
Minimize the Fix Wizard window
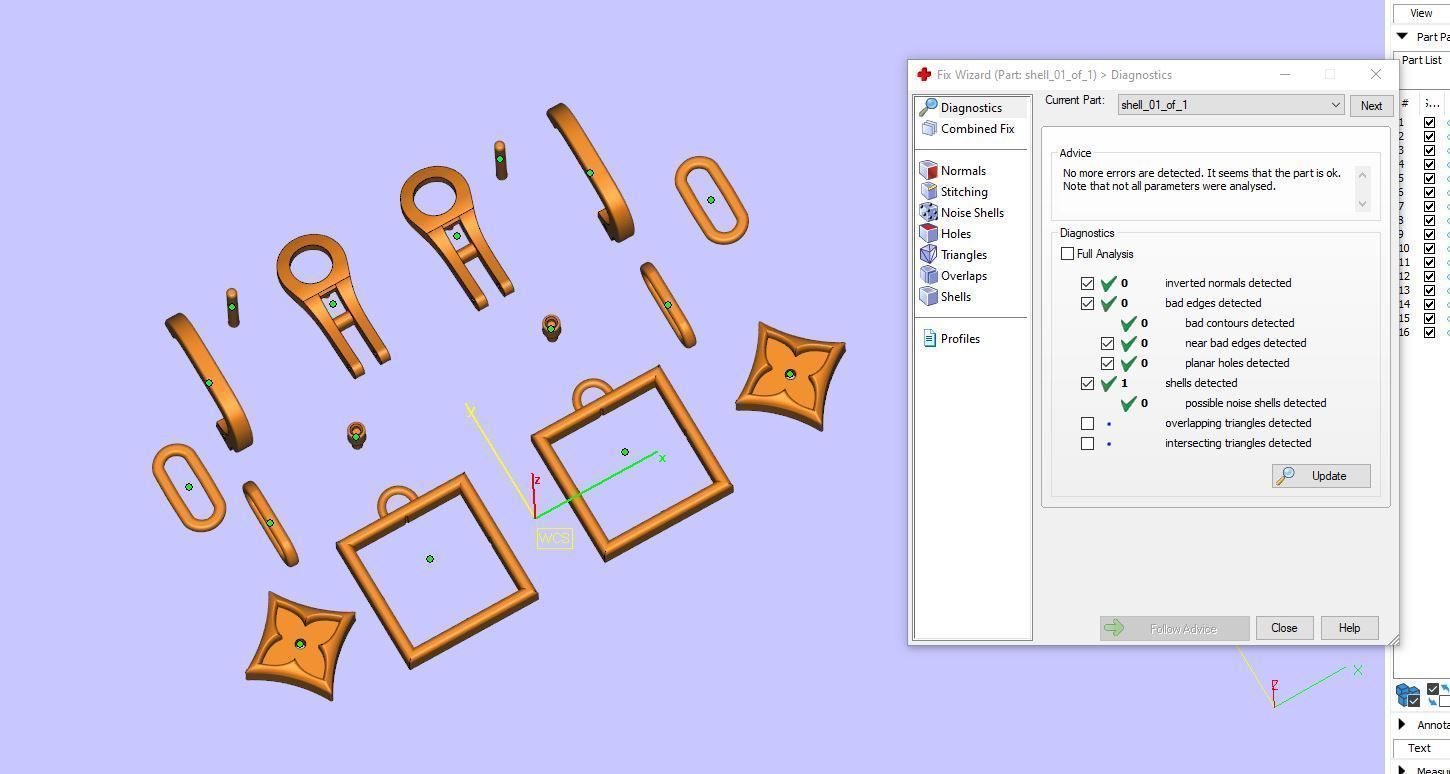pos(1285,75)
